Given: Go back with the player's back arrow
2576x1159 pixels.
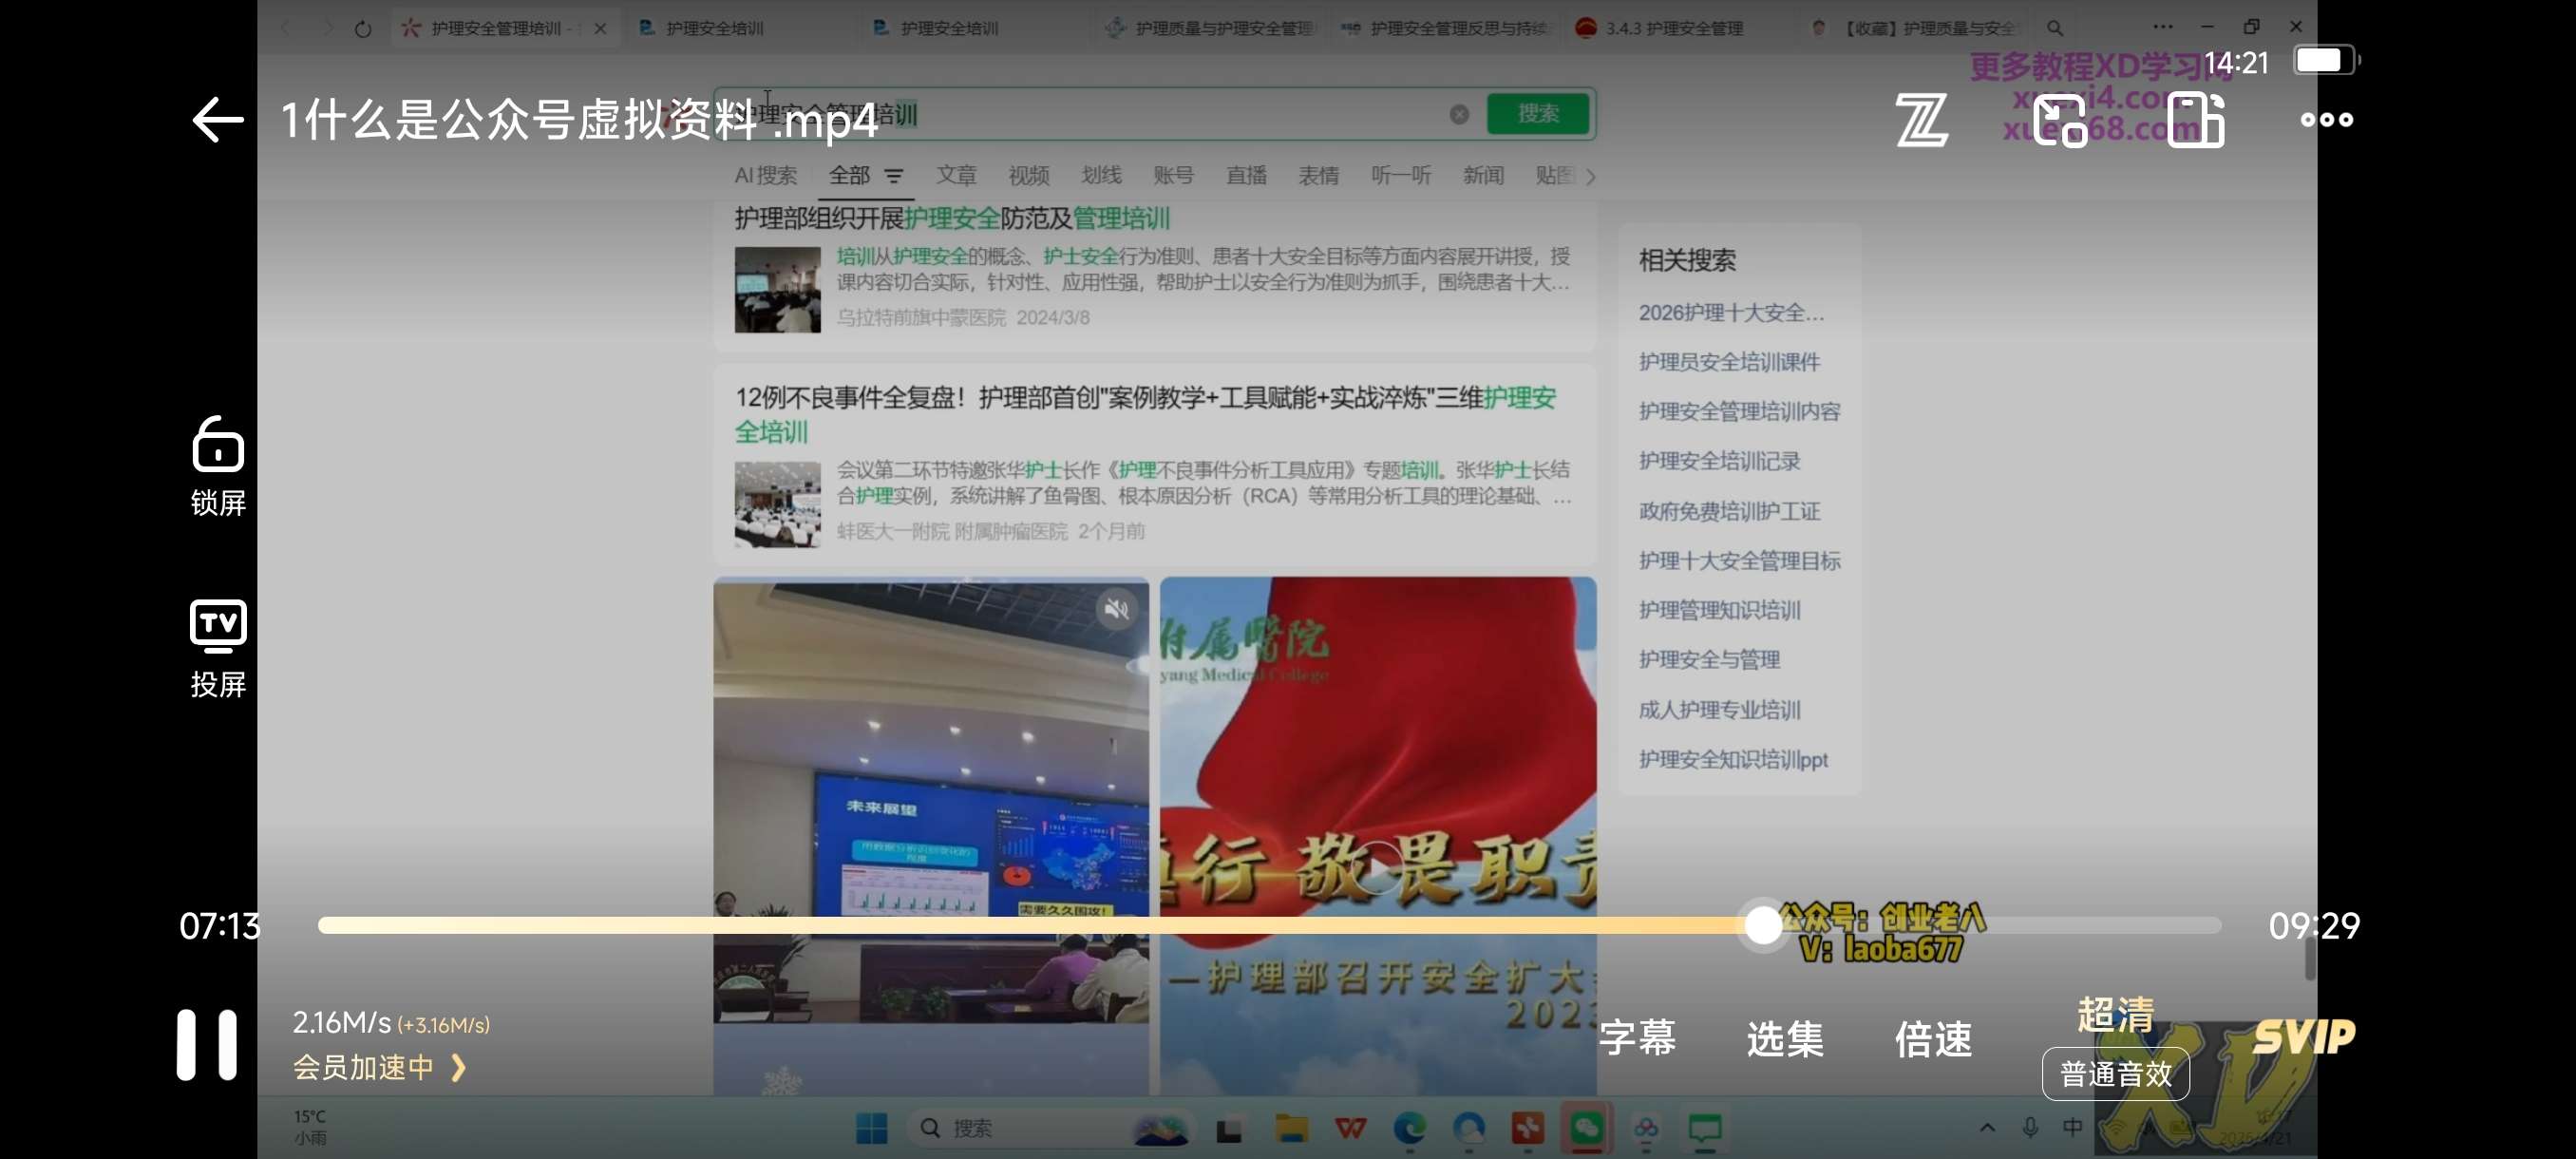Looking at the screenshot, I should [217, 120].
